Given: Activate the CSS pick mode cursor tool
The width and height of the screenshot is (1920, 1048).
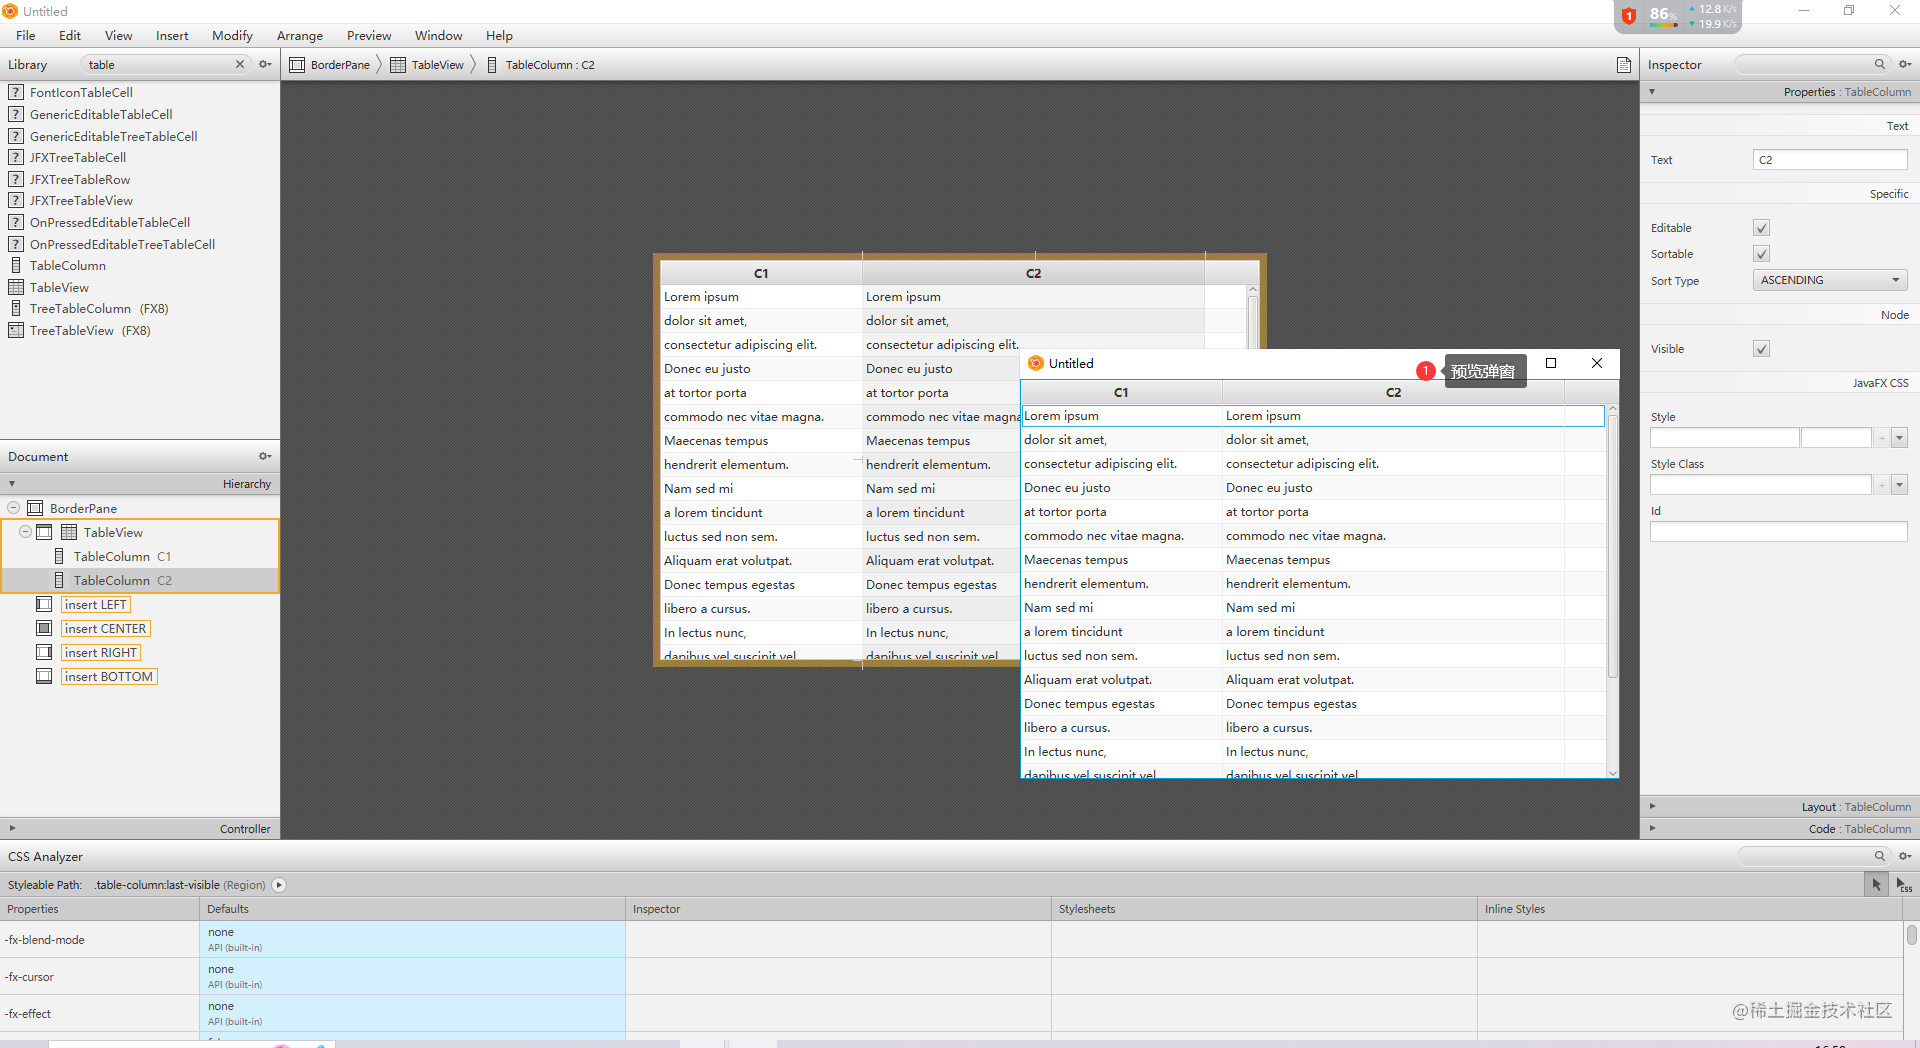Looking at the screenshot, I should pyautogui.click(x=1903, y=886).
